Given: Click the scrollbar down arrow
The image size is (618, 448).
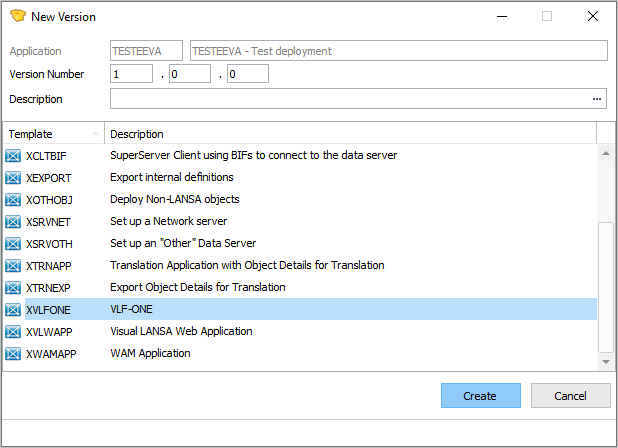Looking at the screenshot, I should pyautogui.click(x=606, y=362).
